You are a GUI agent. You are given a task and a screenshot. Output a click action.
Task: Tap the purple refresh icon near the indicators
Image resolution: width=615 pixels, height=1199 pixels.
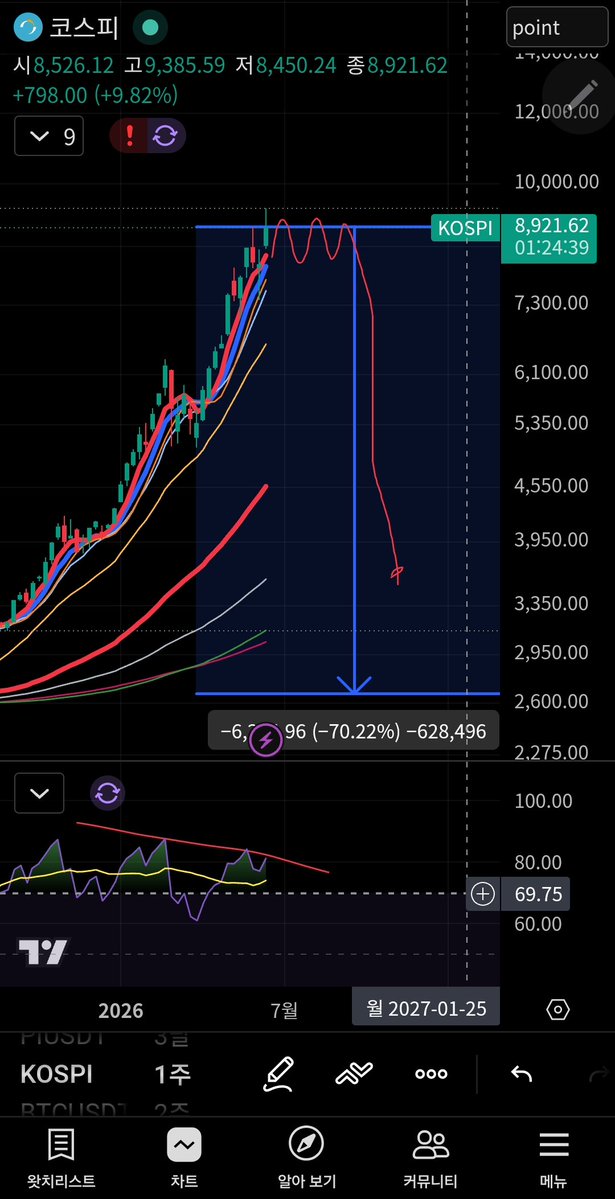pos(166,137)
